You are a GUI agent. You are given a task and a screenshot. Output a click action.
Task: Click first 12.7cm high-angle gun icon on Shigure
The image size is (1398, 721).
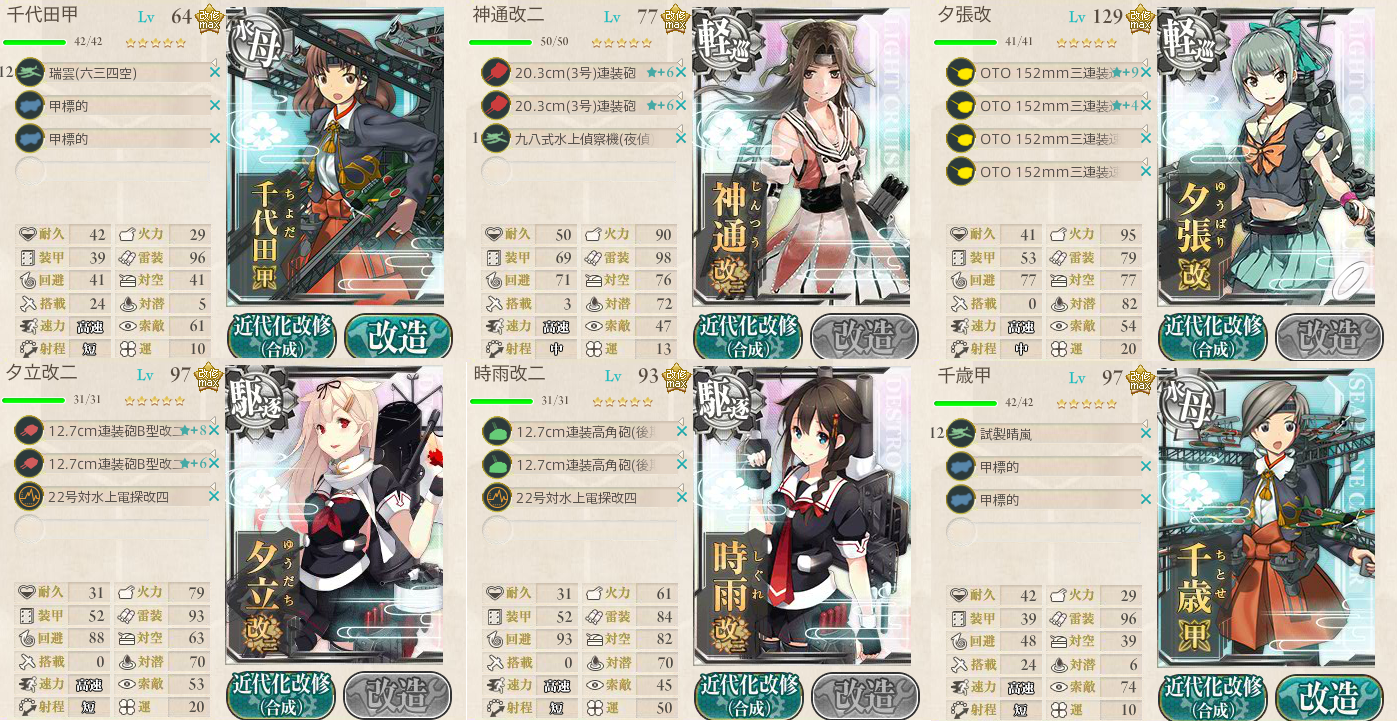(496, 432)
